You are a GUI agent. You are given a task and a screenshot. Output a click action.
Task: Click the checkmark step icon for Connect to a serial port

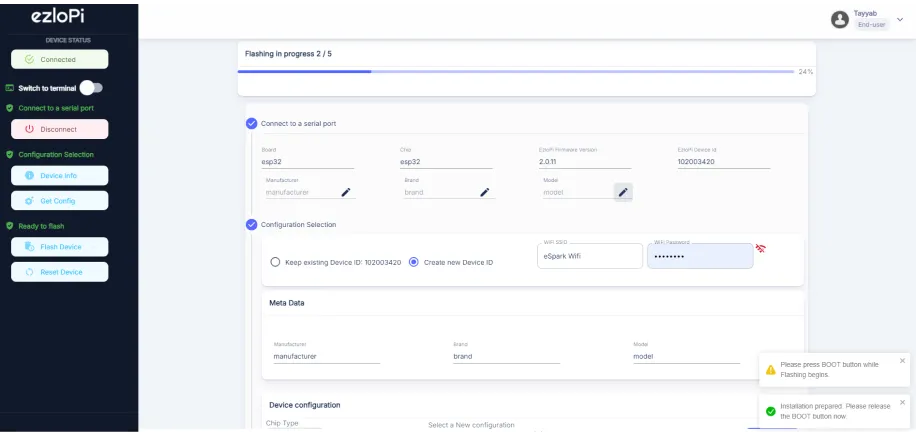(252, 123)
